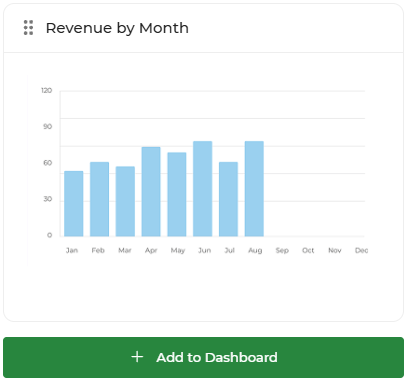Click the Sep axis label

[x=282, y=251]
